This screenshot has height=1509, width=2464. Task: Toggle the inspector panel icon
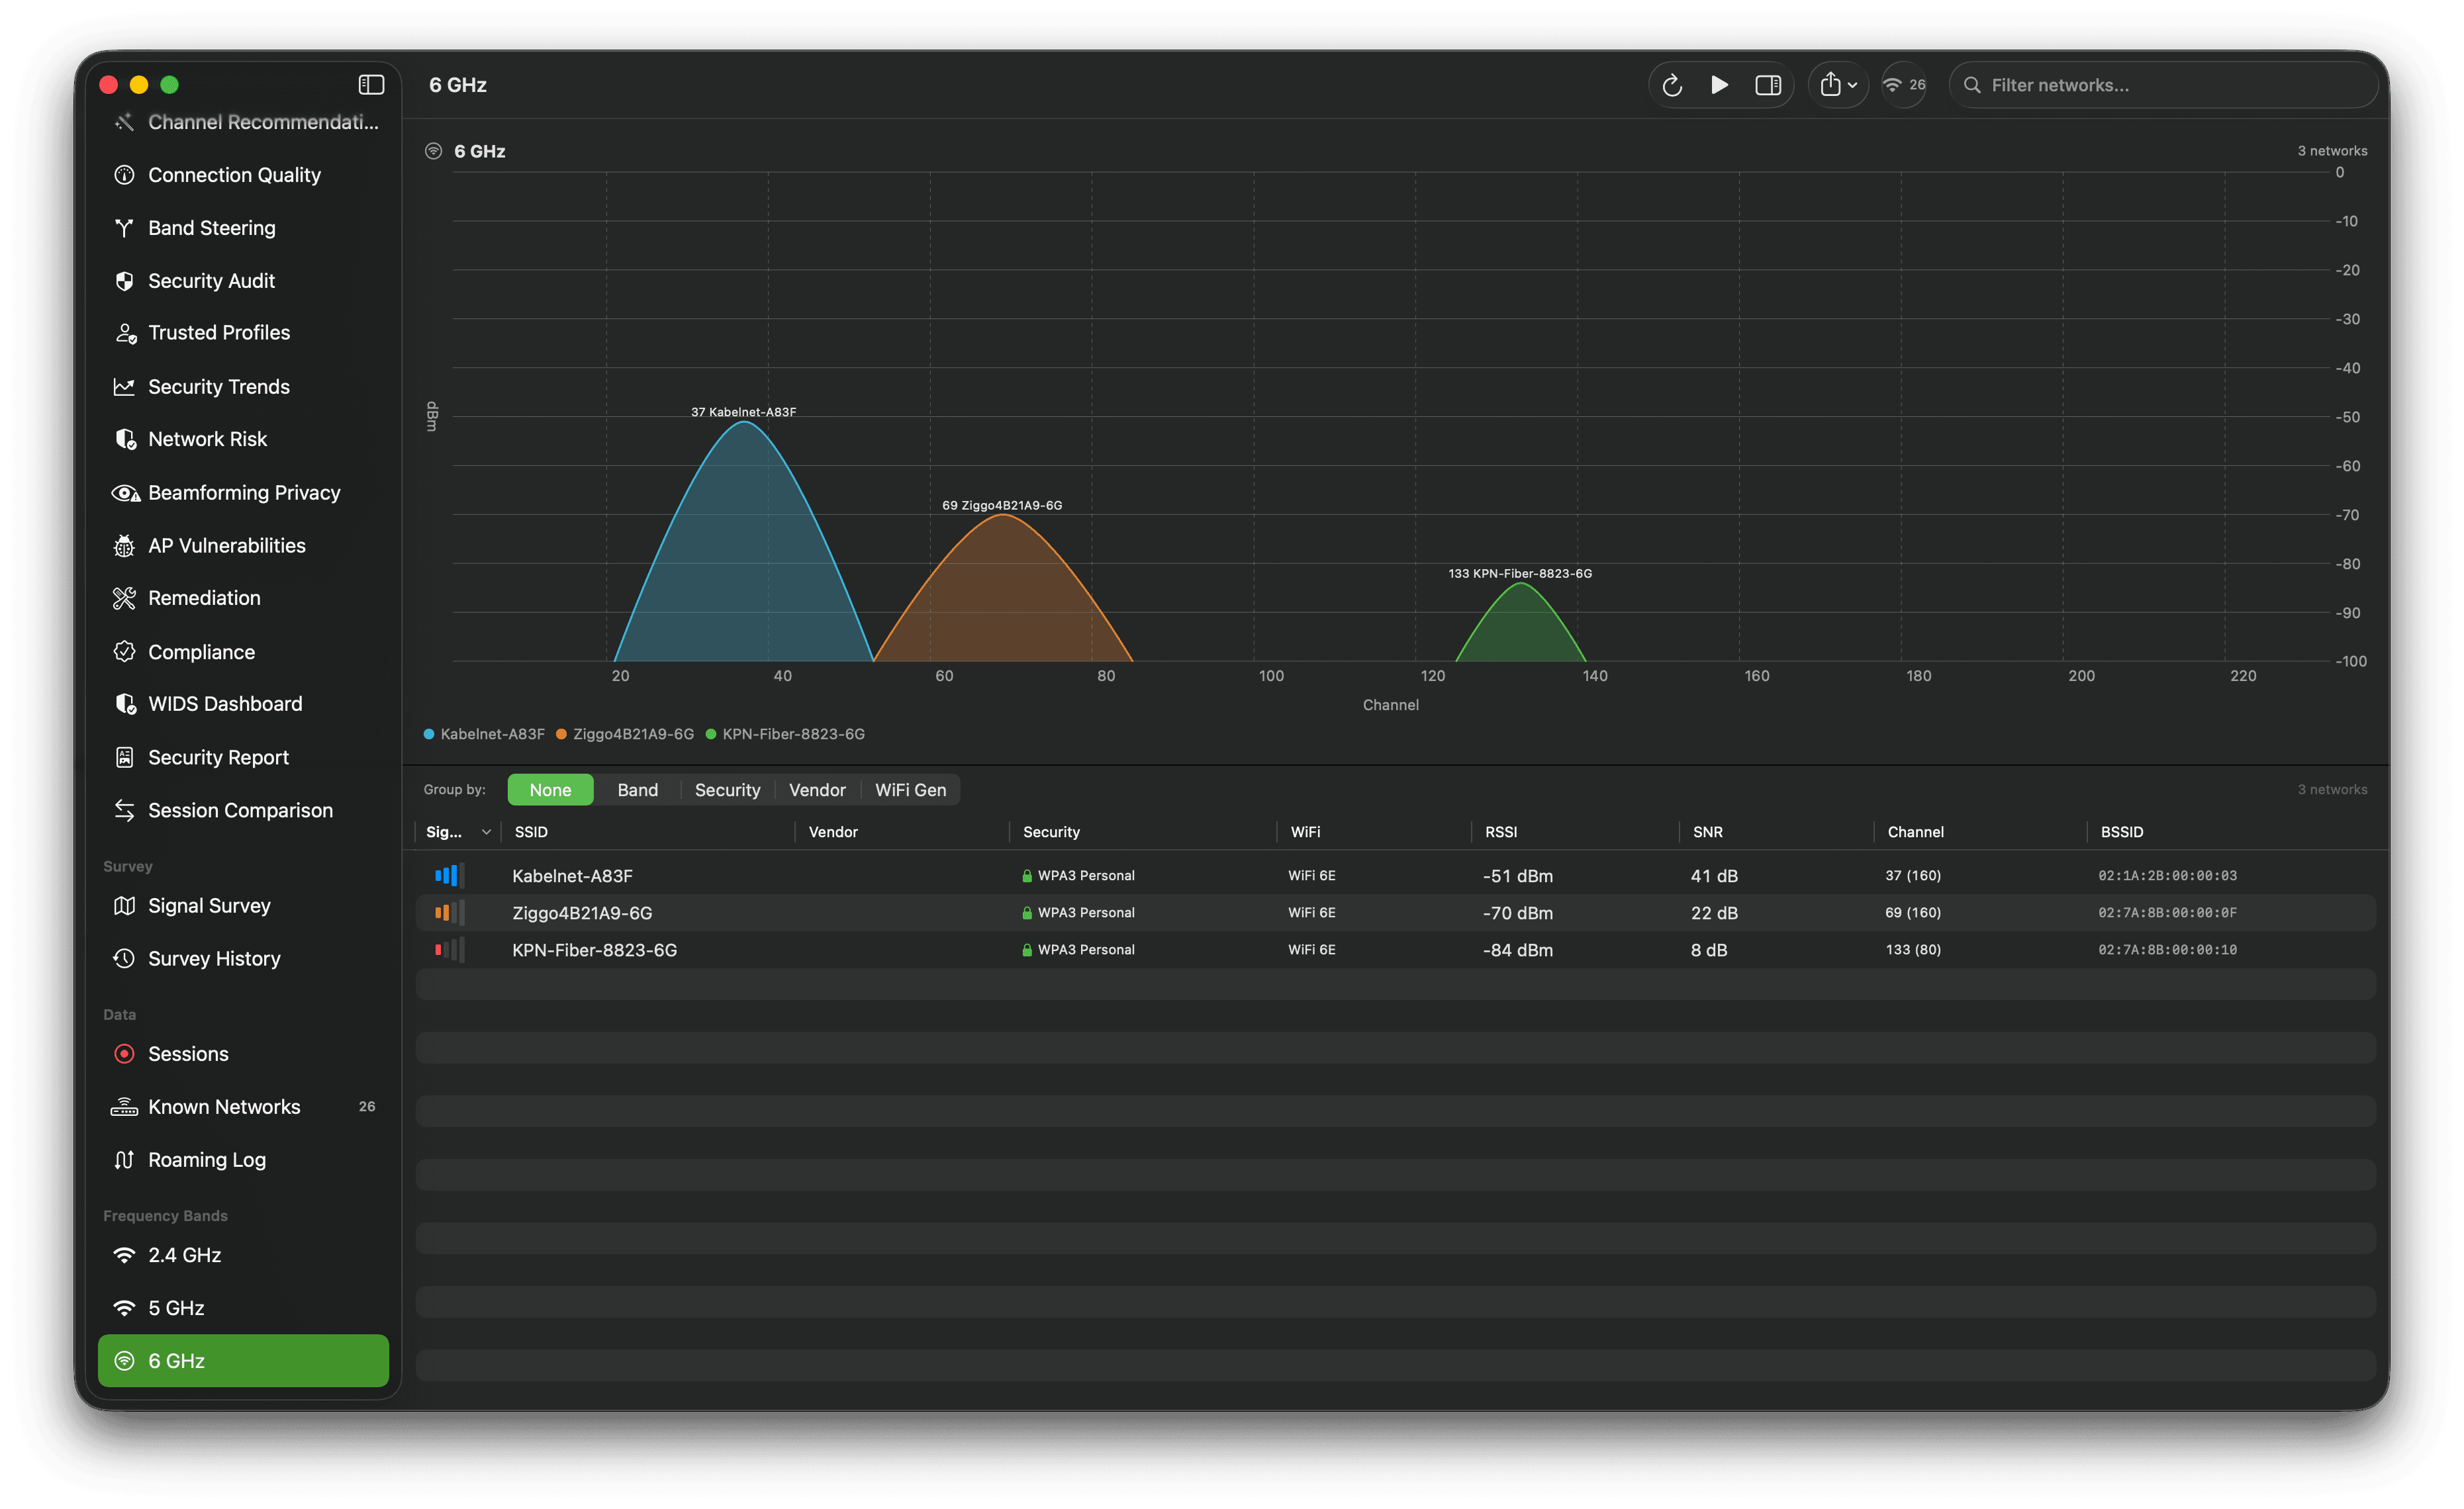(x=1768, y=85)
